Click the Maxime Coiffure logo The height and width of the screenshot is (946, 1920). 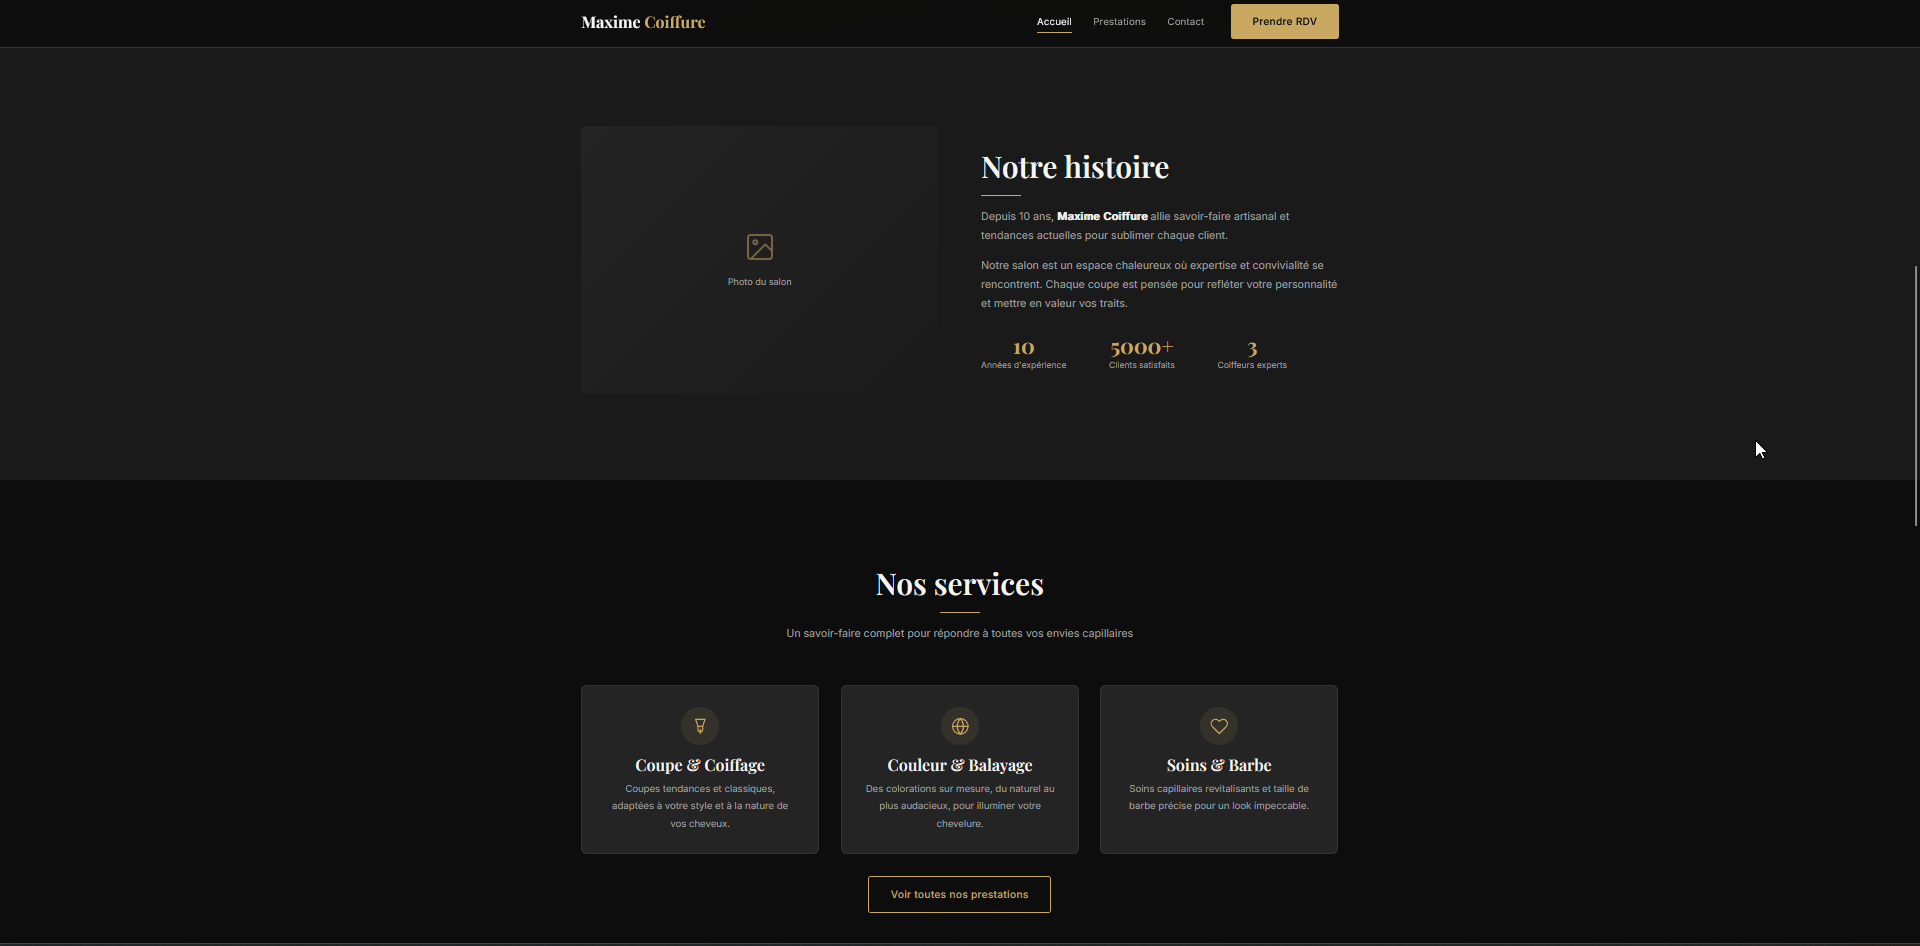tap(643, 22)
